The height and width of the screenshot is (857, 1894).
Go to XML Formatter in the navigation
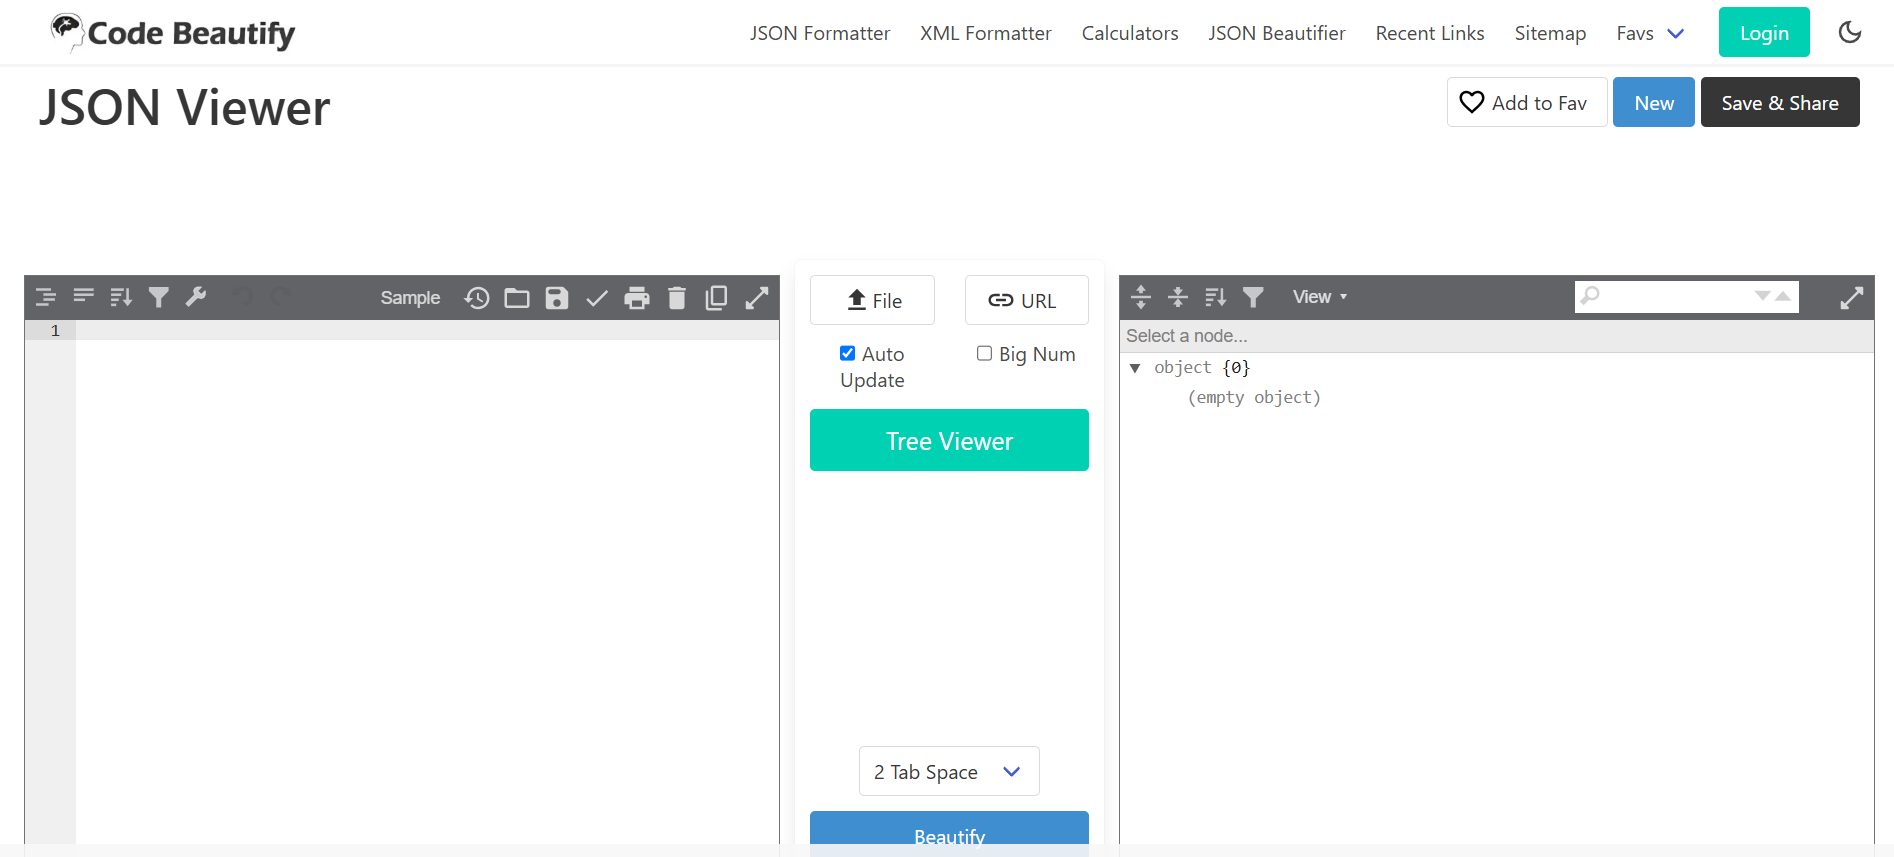(985, 33)
